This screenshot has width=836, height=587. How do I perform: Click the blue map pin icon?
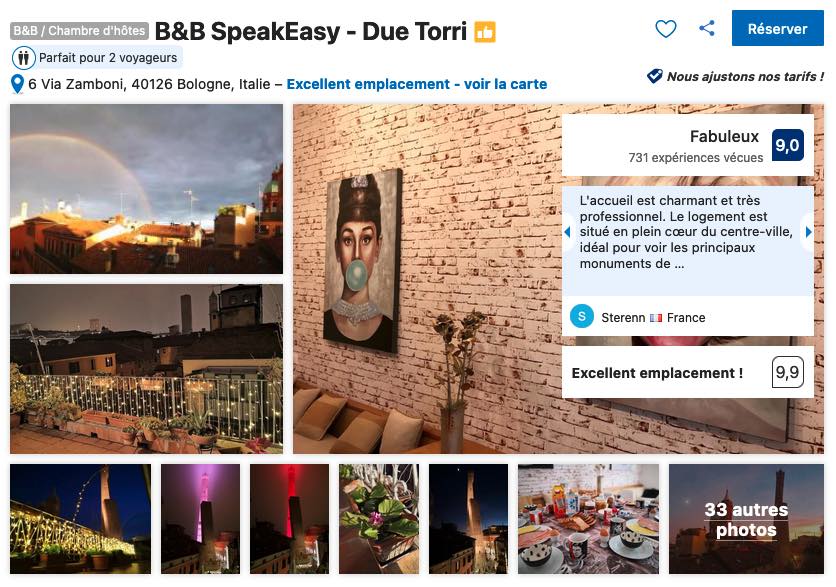(17, 84)
